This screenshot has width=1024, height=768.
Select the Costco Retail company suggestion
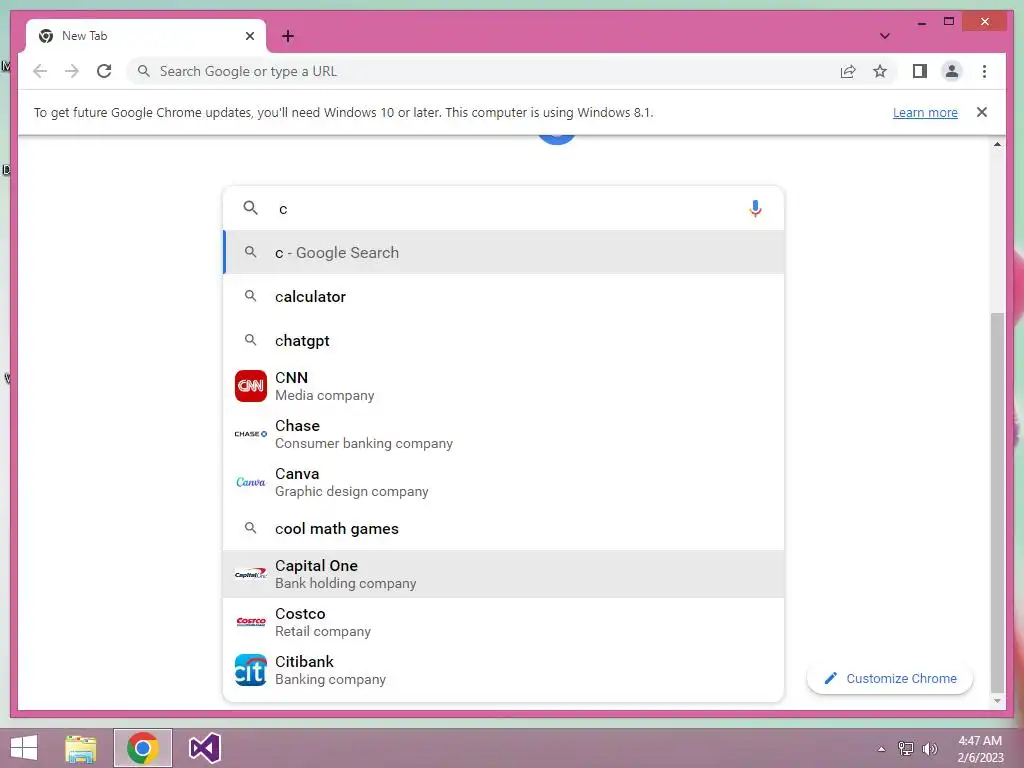[x=503, y=622]
